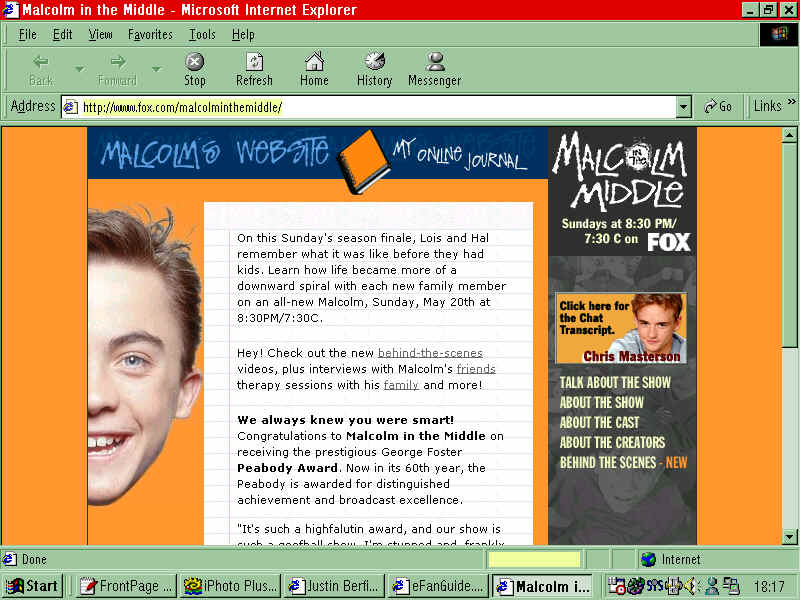Open the Help menu
The height and width of the screenshot is (600, 800).
click(x=243, y=35)
